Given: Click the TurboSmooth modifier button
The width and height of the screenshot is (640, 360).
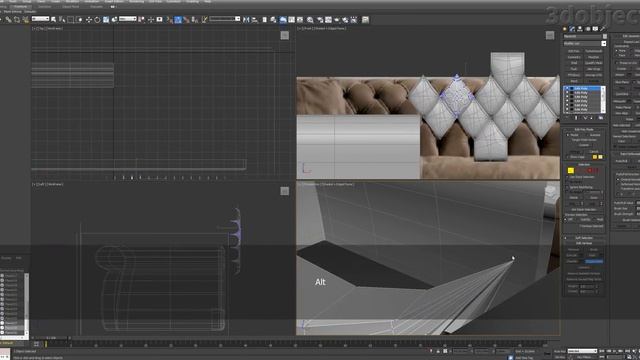Looking at the screenshot, I should tap(594, 51).
